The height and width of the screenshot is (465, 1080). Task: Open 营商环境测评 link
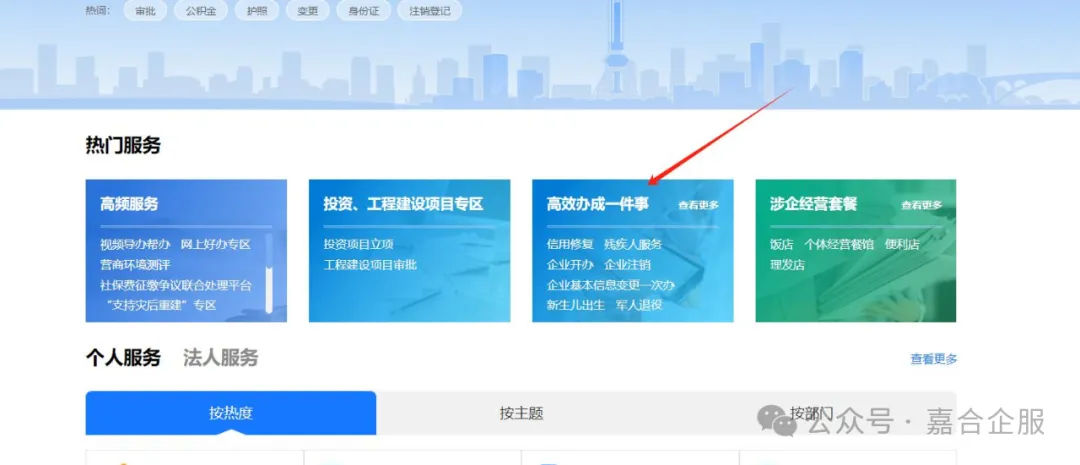pyautogui.click(x=135, y=265)
